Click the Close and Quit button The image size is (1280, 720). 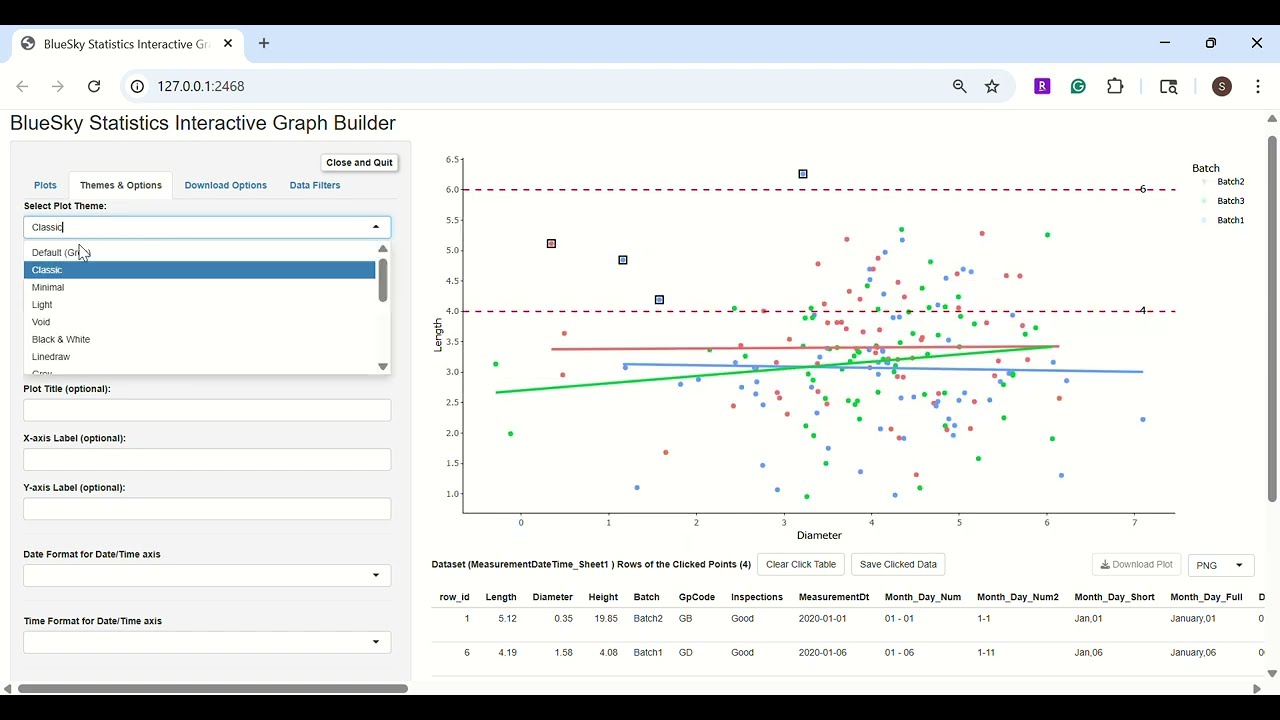pyautogui.click(x=359, y=163)
